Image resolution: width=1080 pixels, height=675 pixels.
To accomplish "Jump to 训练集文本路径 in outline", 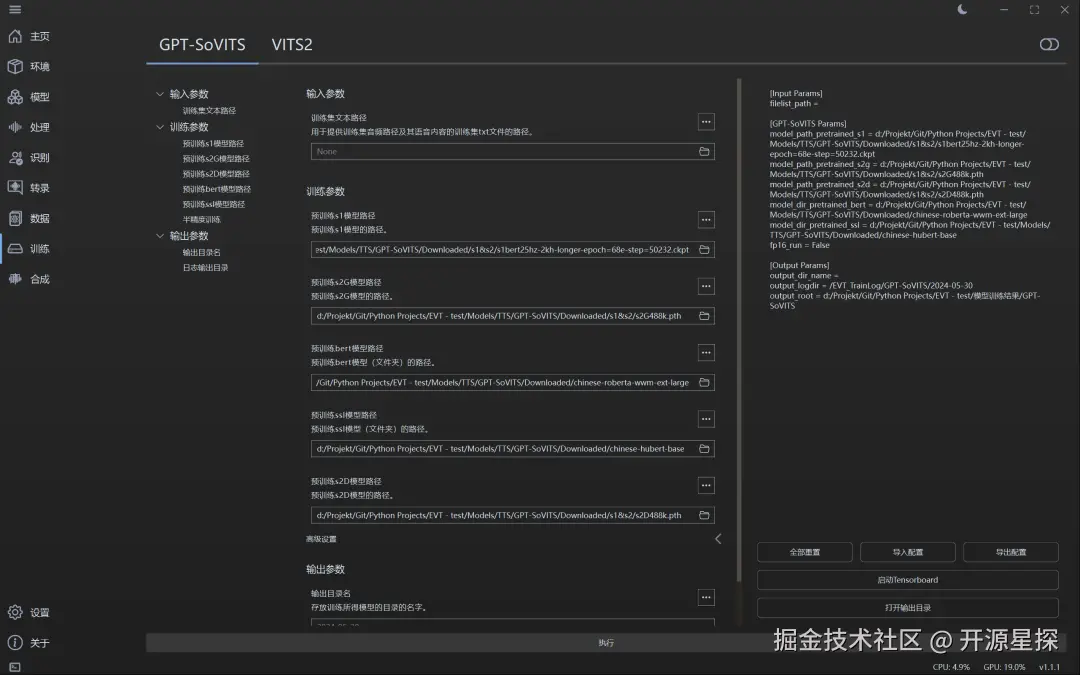I will 209,111.
